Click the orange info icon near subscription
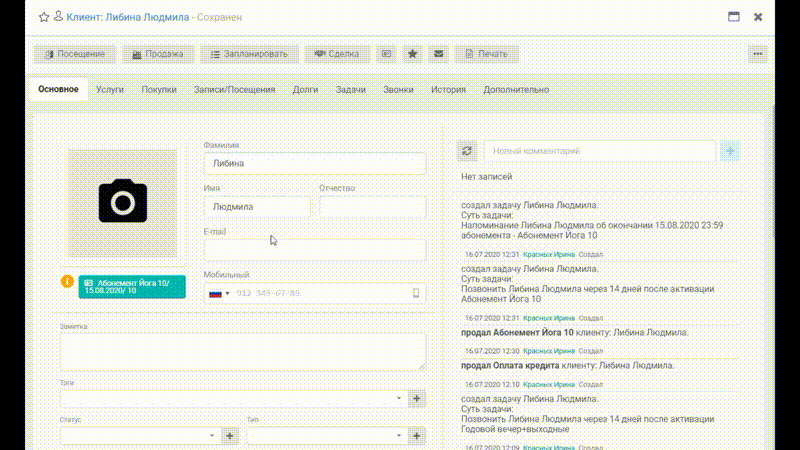Screen dimensions: 800x450 (67, 281)
